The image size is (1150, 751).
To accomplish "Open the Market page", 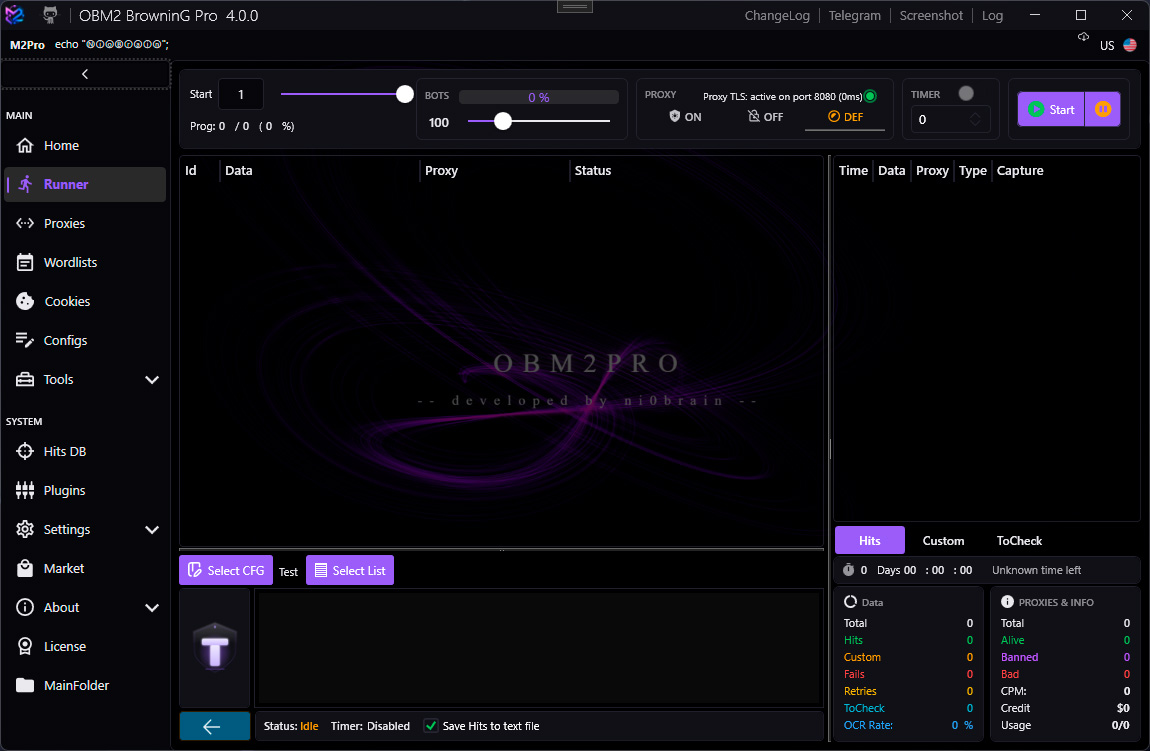I will point(84,568).
